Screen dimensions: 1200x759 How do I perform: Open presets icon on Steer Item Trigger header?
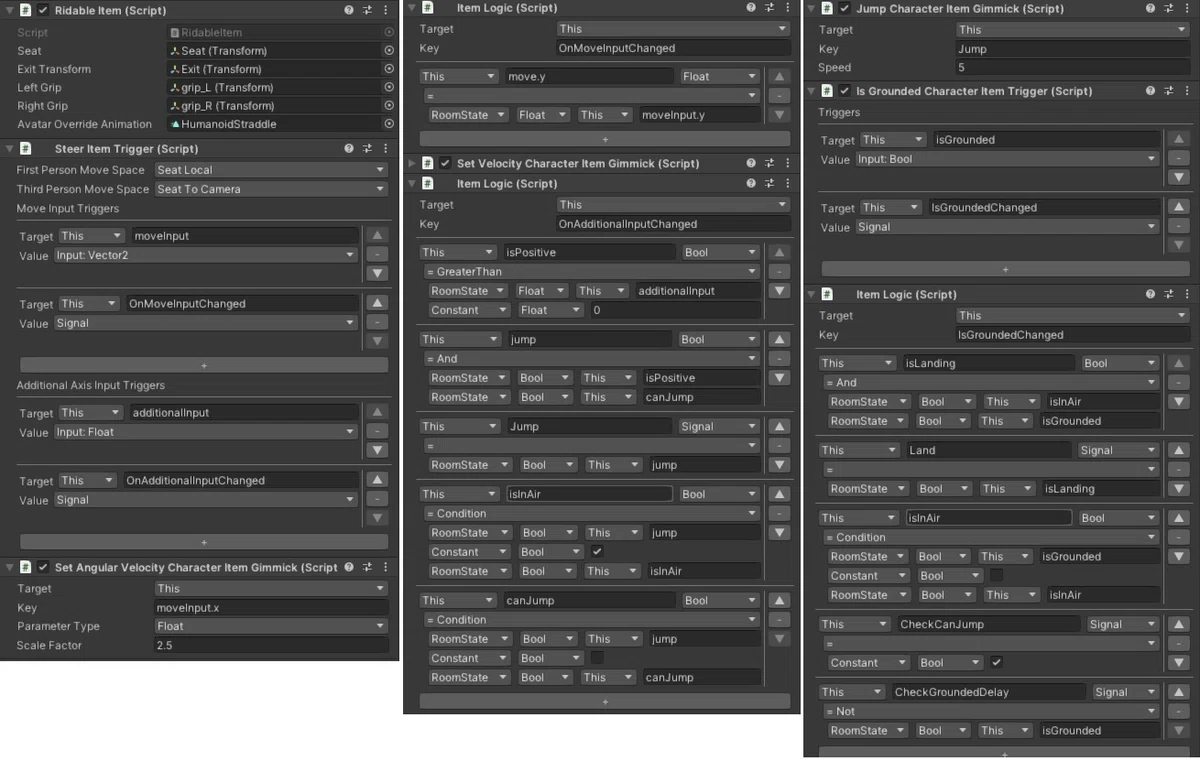click(x=367, y=148)
